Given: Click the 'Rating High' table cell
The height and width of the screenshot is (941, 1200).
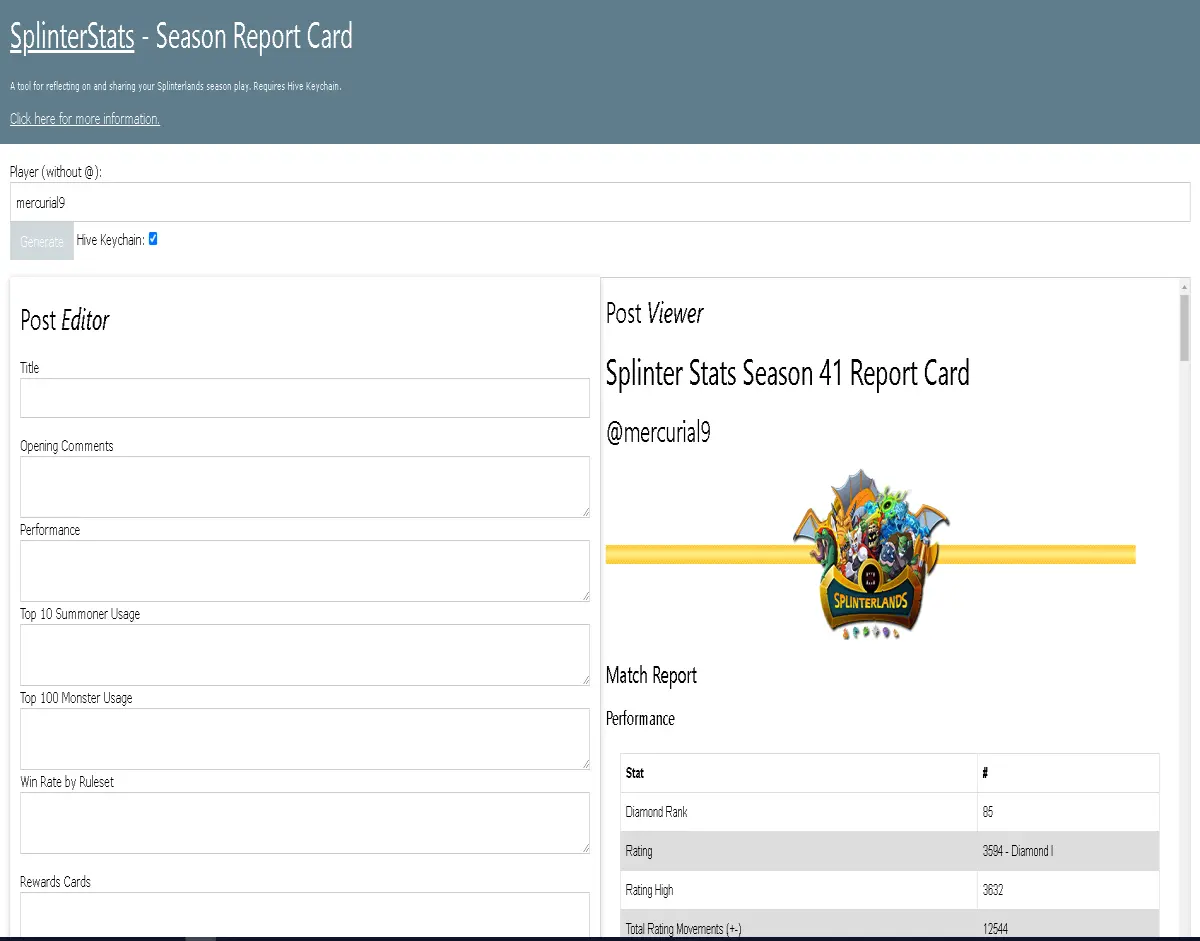Looking at the screenshot, I should [799, 890].
